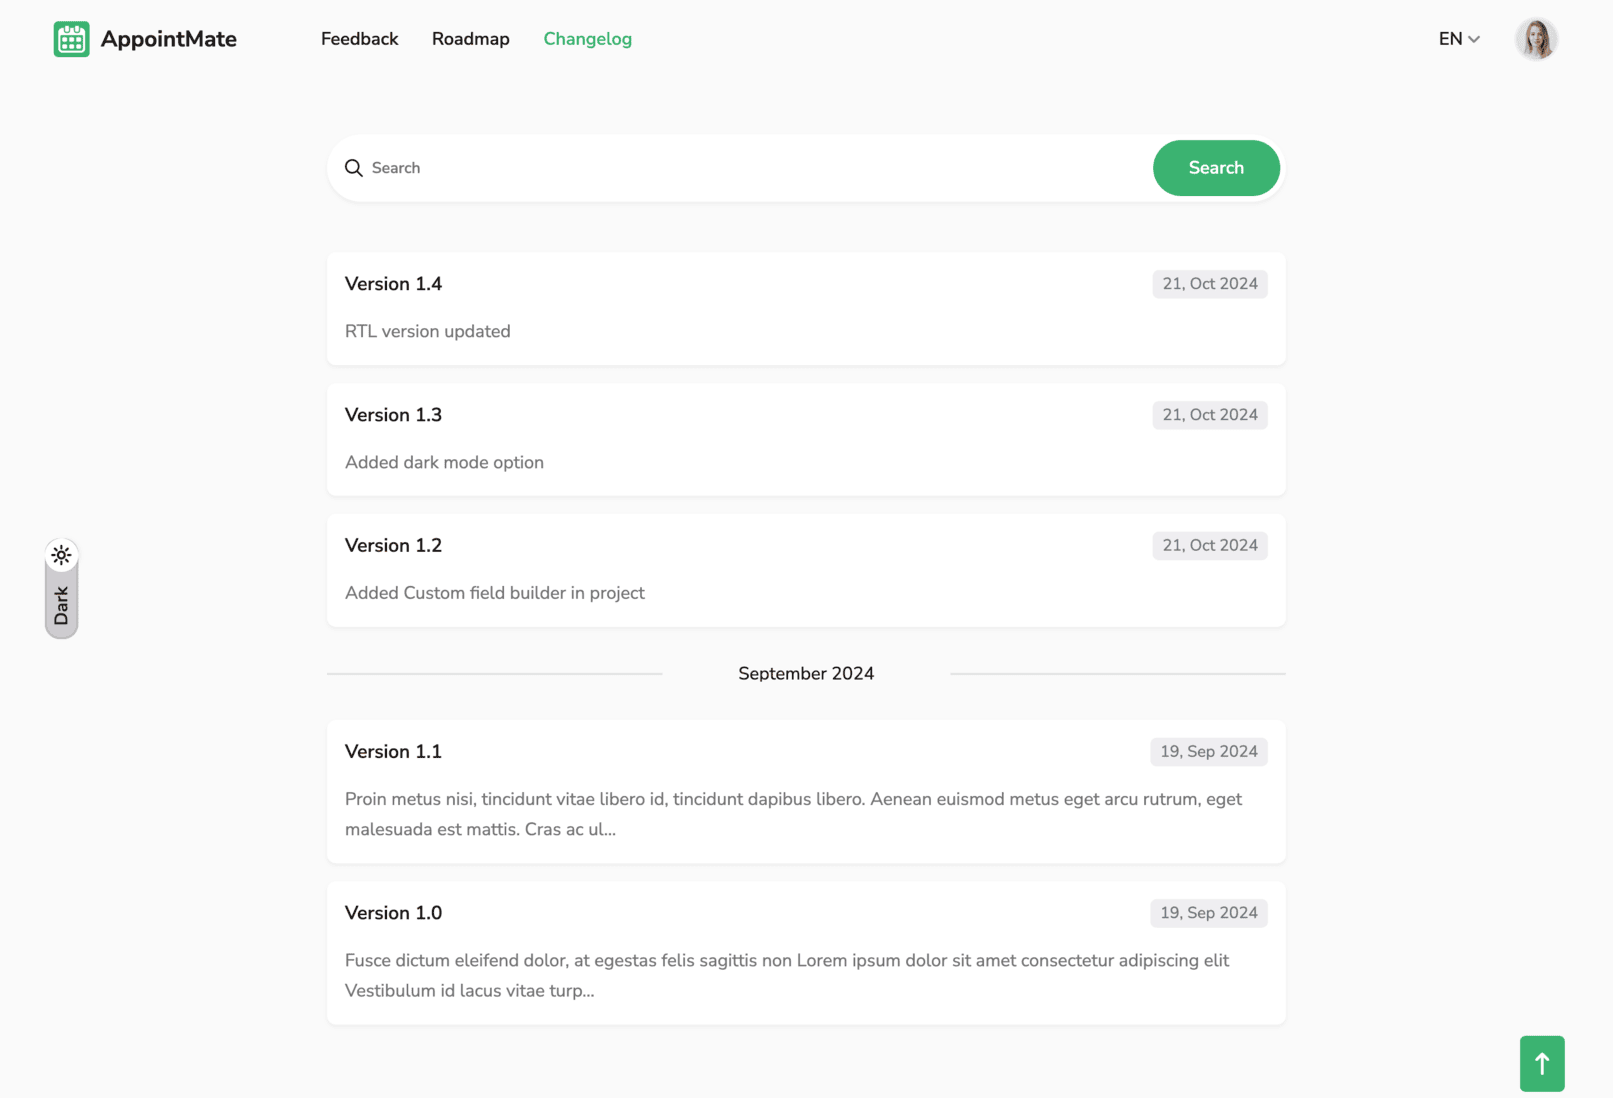Open the Version 1.1 entry

tap(806, 791)
